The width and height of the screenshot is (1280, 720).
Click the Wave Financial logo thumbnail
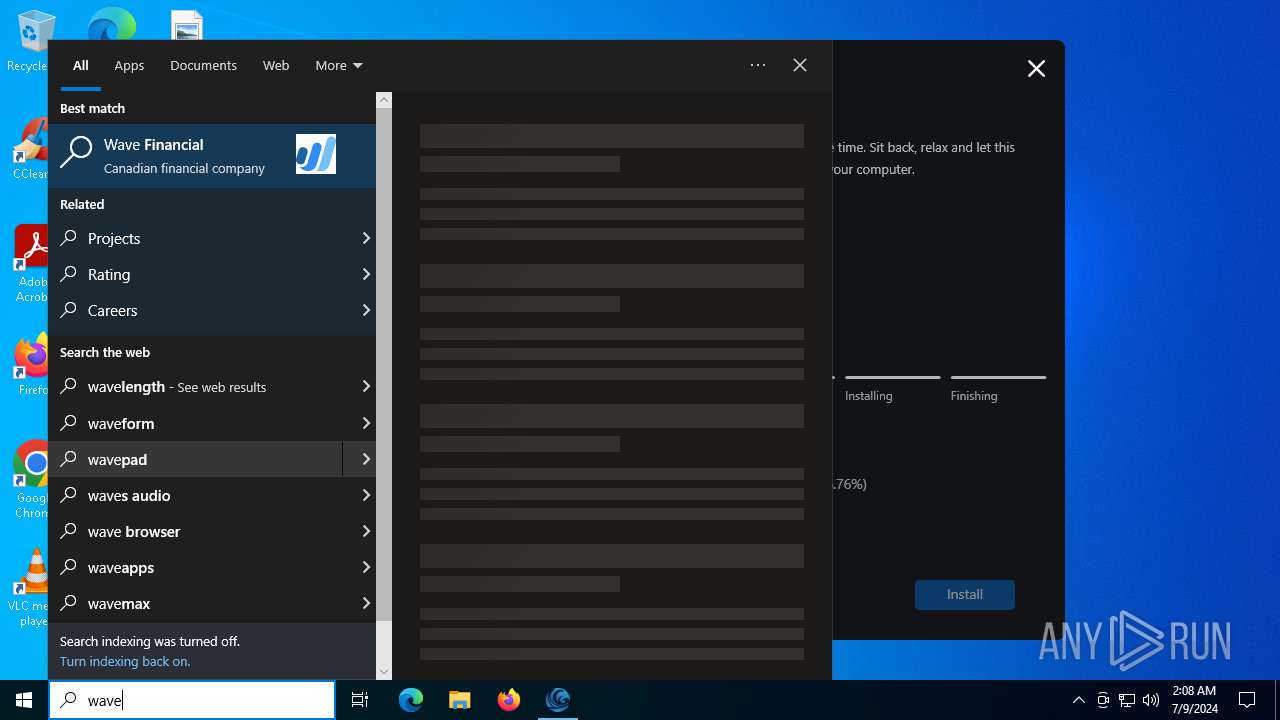click(x=316, y=154)
